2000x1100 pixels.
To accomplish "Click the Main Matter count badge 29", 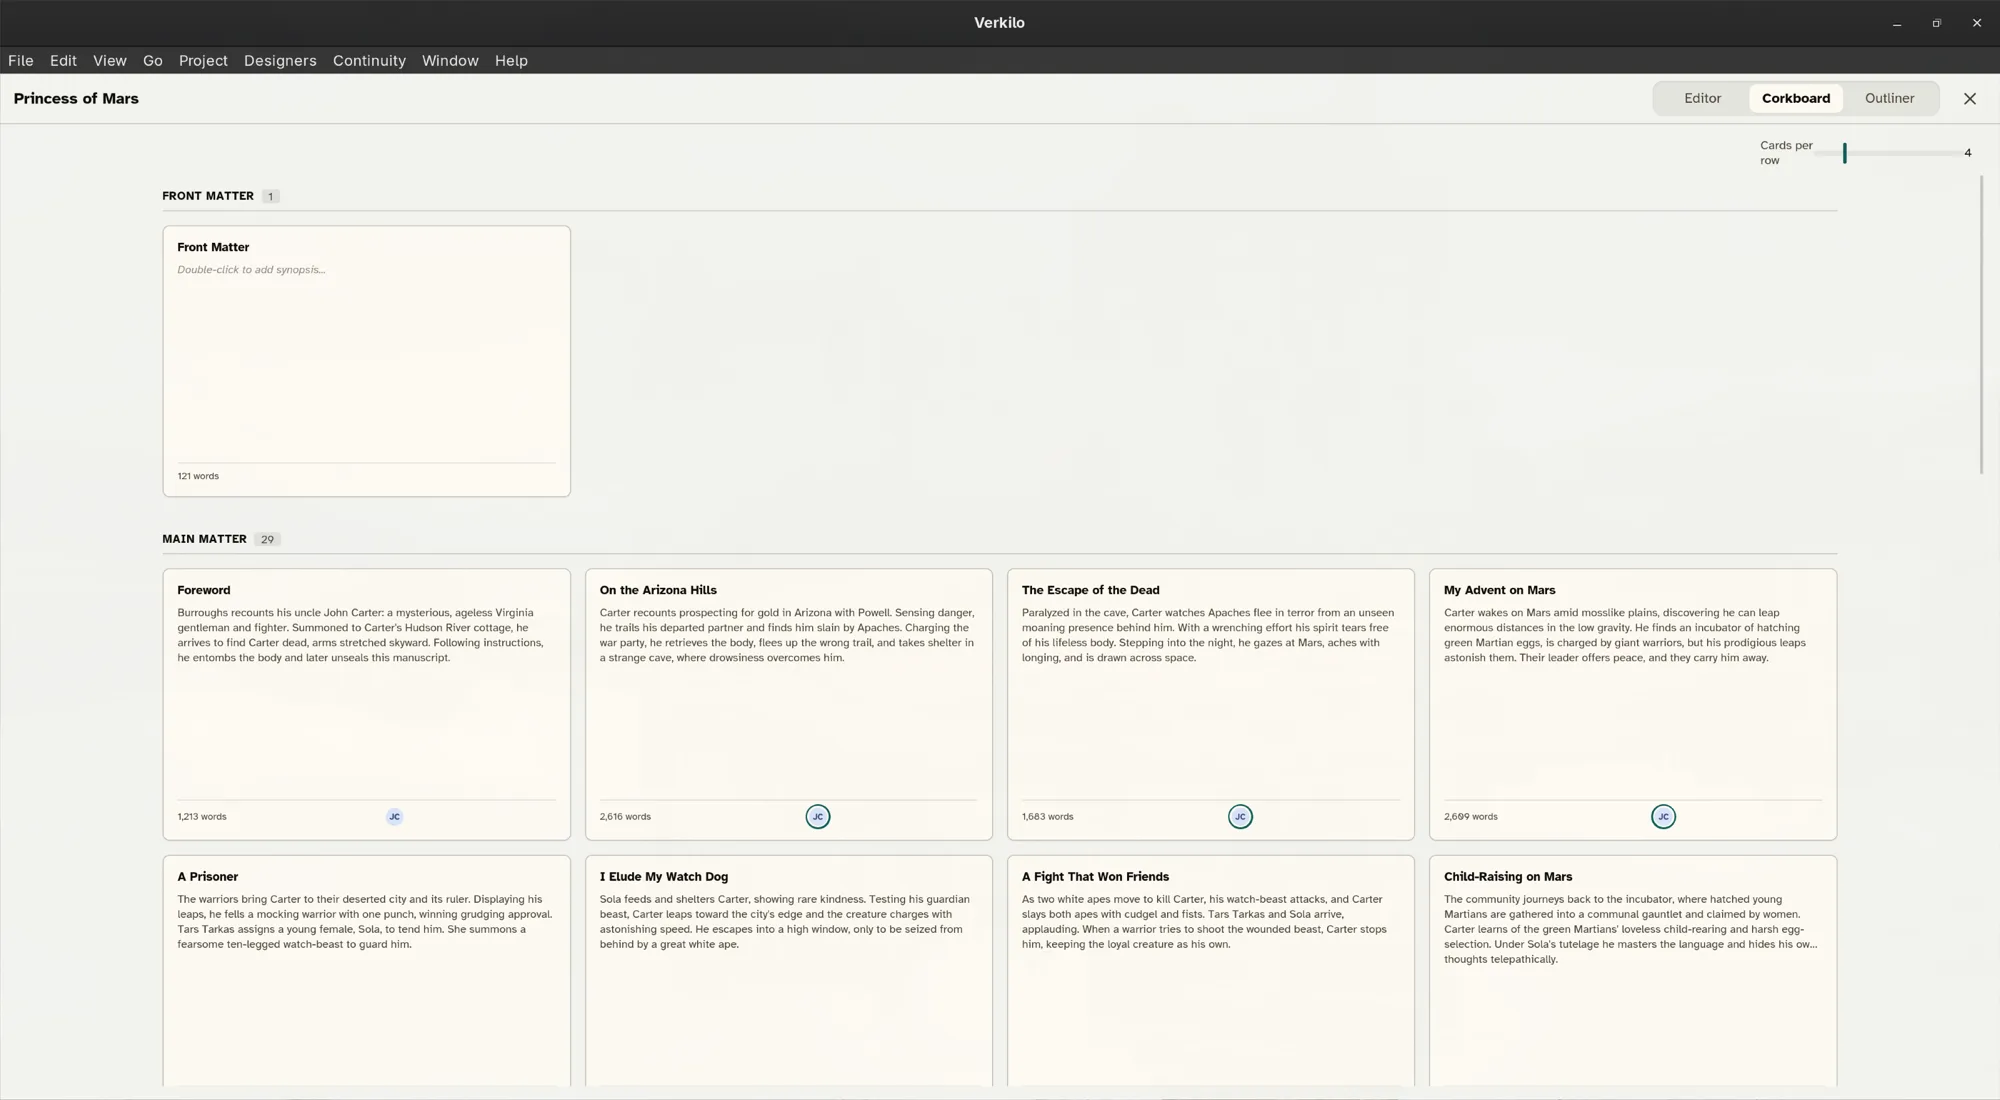I will 267,540.
